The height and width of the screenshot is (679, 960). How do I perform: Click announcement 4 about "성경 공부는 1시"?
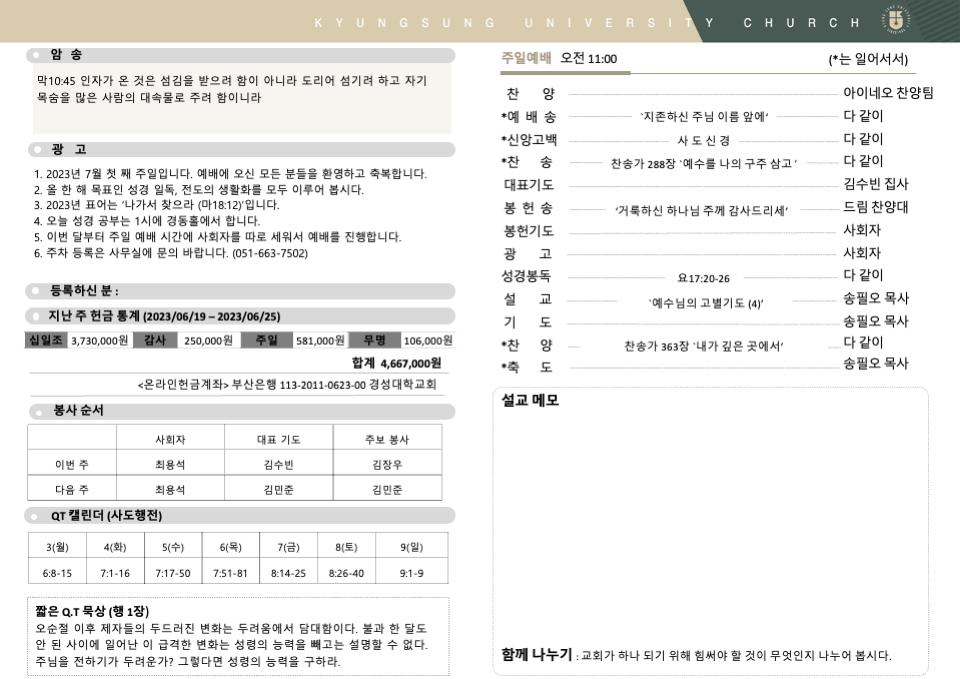[147, 221]
